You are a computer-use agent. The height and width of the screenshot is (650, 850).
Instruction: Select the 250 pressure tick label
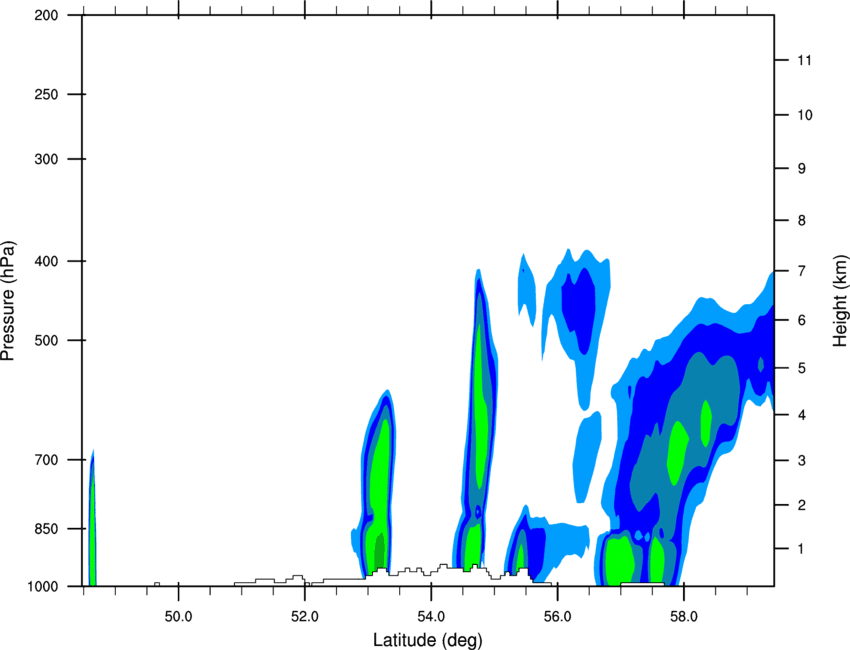46,94
